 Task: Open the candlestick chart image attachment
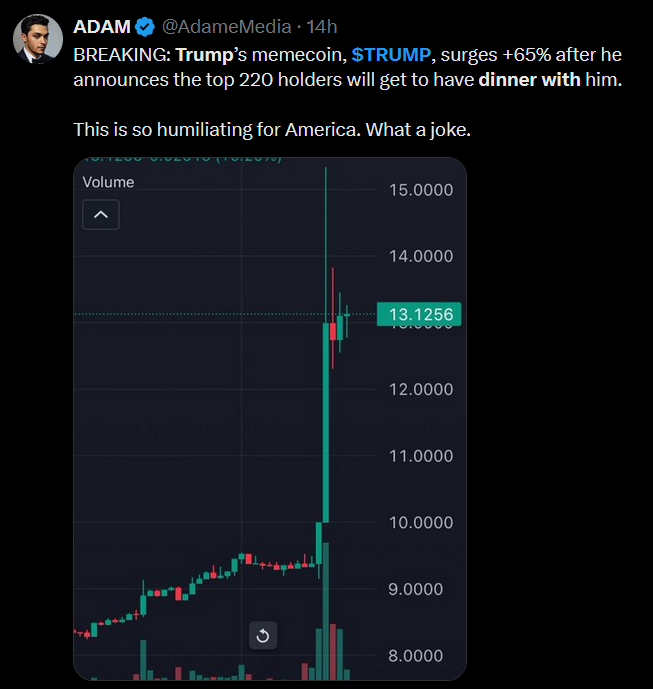click(270, 419)
